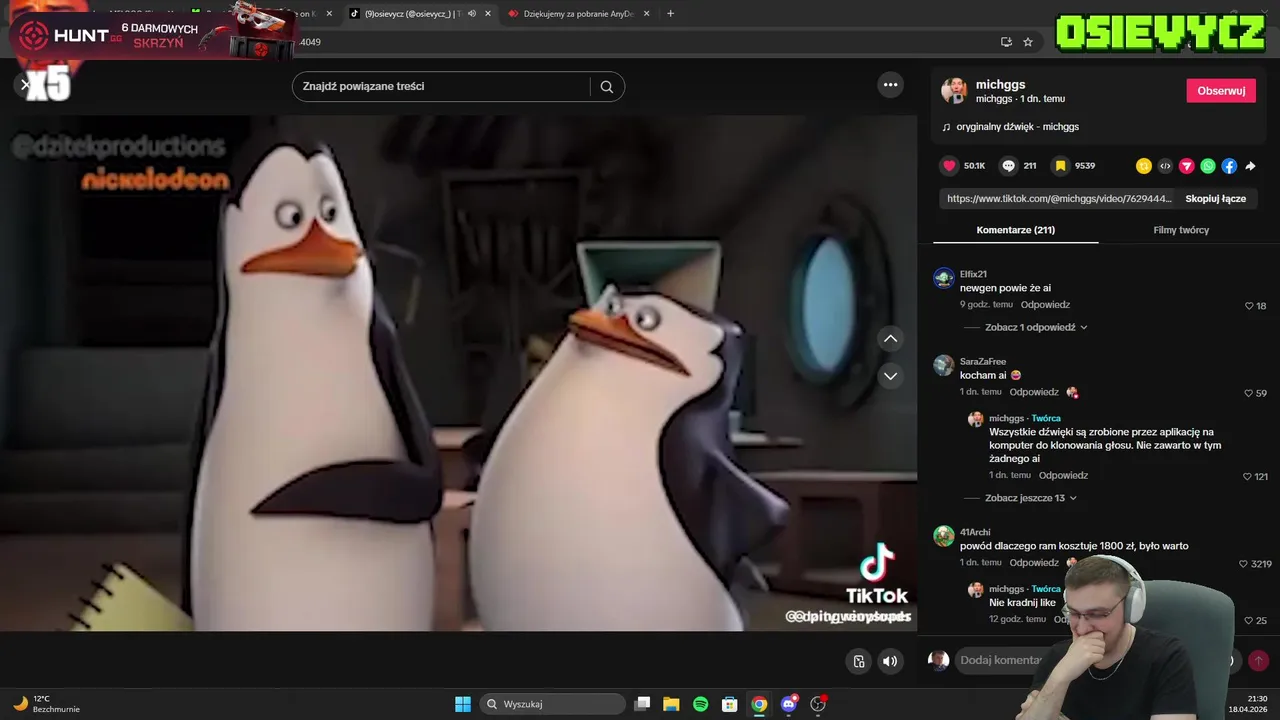The image size is (1280, 720).
Task: Go to the next video with down arrow
Action: (x=890, y=376)
